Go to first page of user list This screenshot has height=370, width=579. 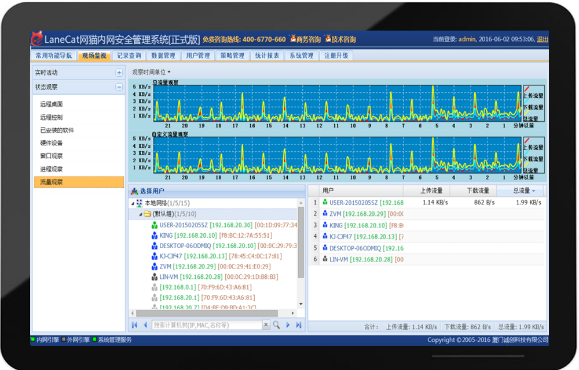point(134,325)
